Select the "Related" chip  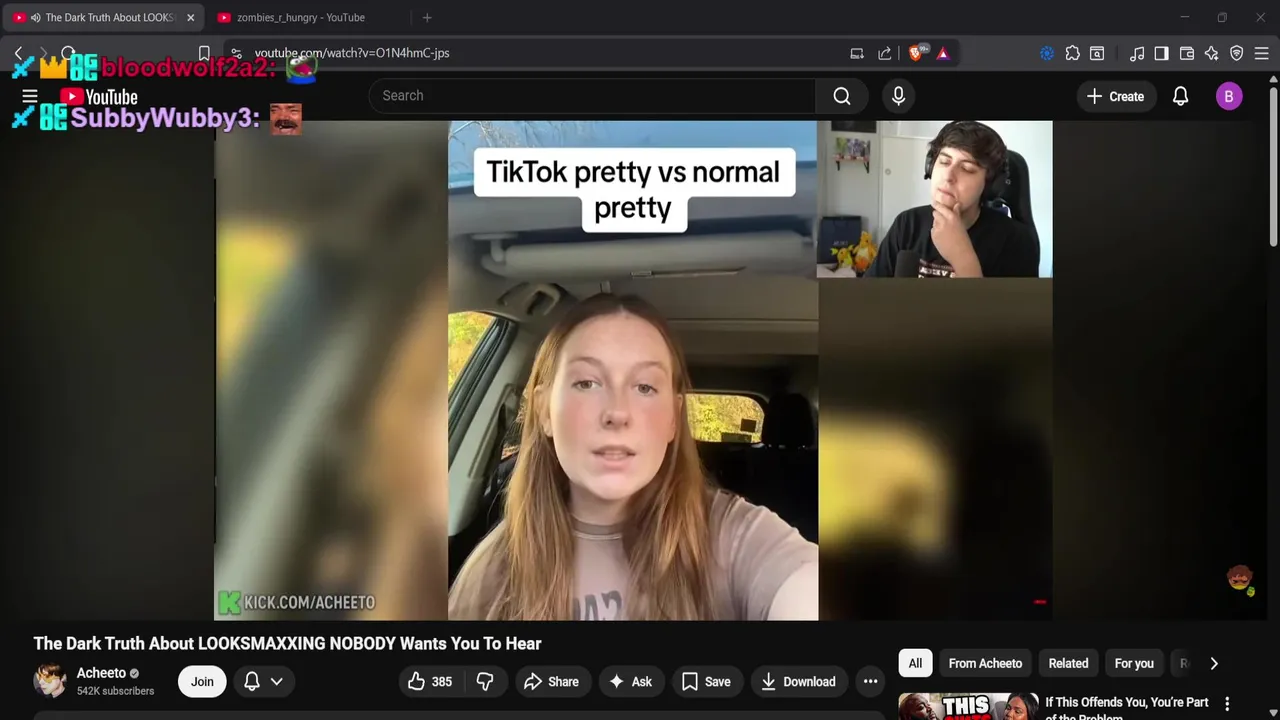1068,663
